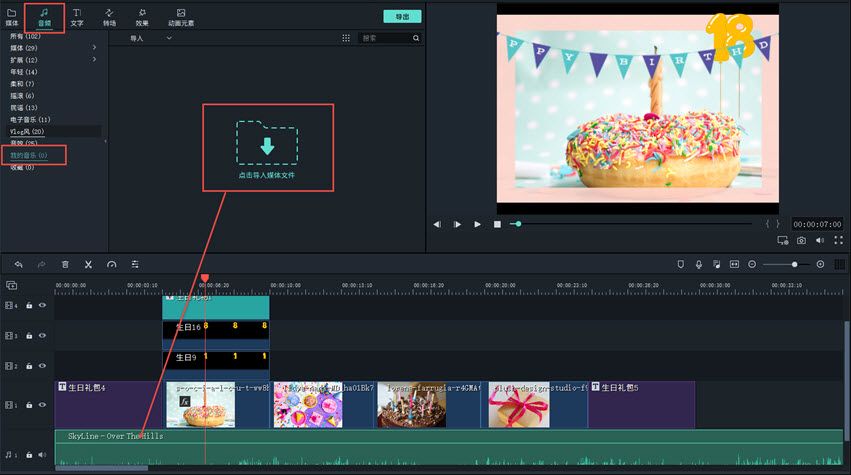
Task: Switch to the 音频 audio tab
Action: coord(45,17)
